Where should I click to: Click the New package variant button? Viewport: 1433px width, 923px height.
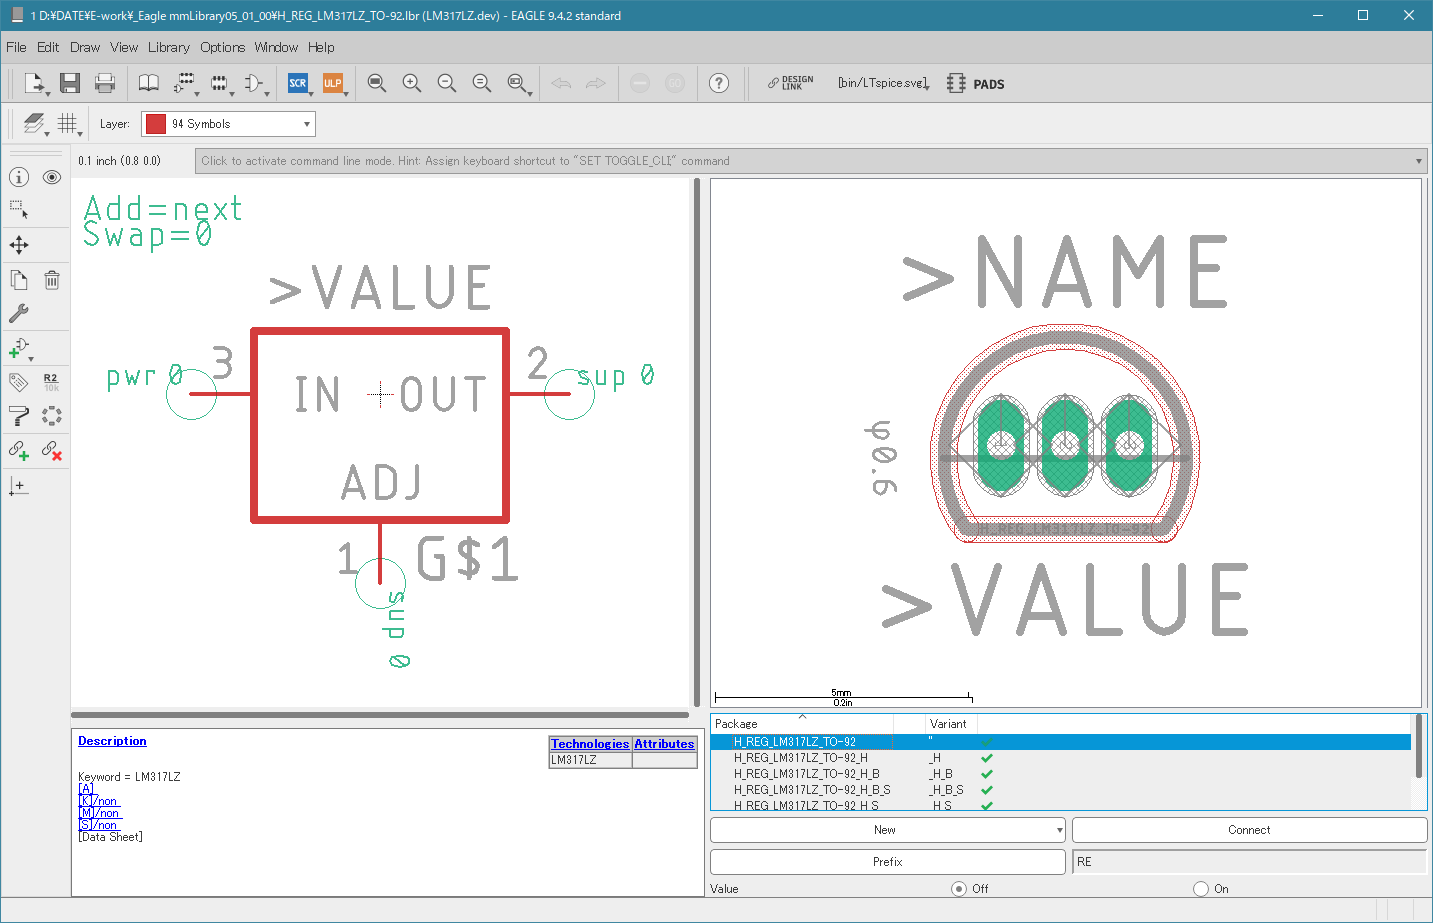coord(888,830)
